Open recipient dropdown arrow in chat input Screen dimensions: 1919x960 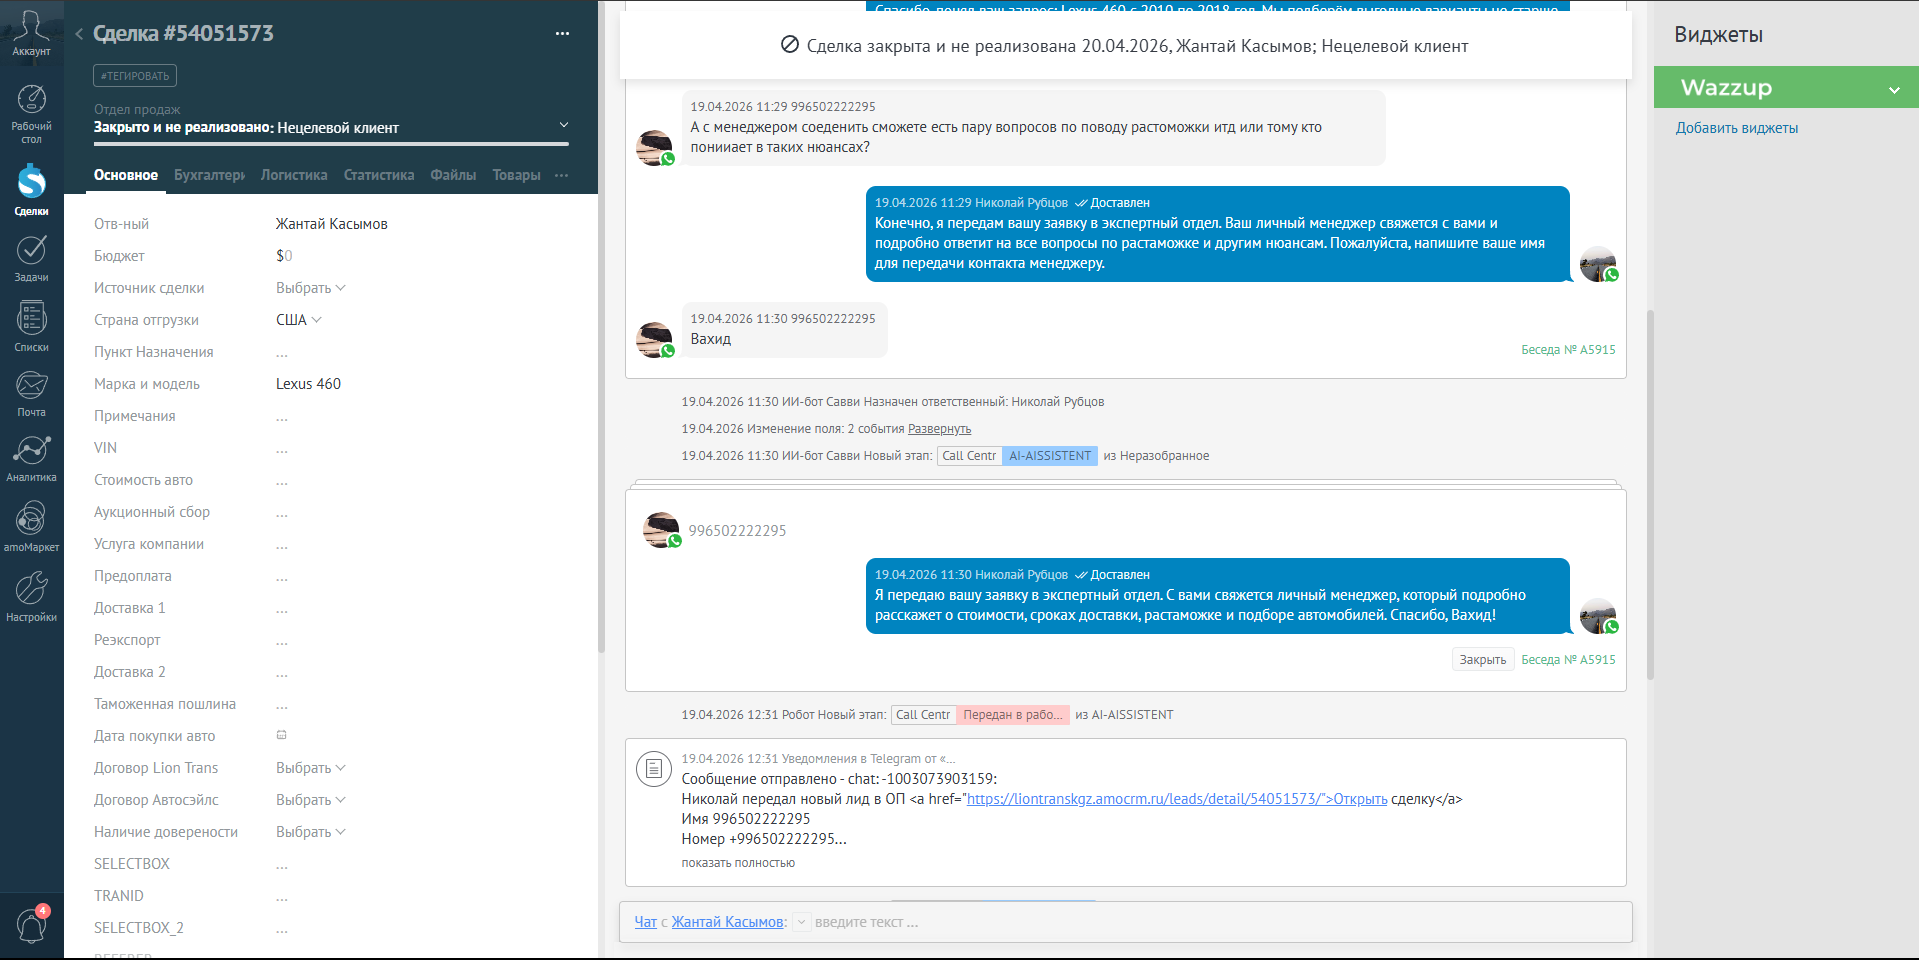[x=801, y=922]
